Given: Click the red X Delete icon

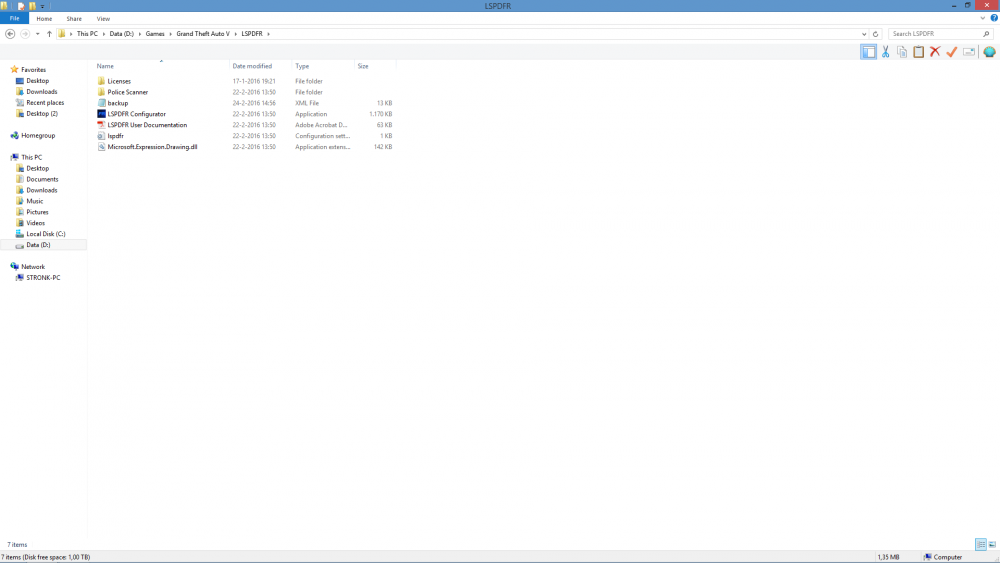Looking at the screenshot, I should pos(935,52).
